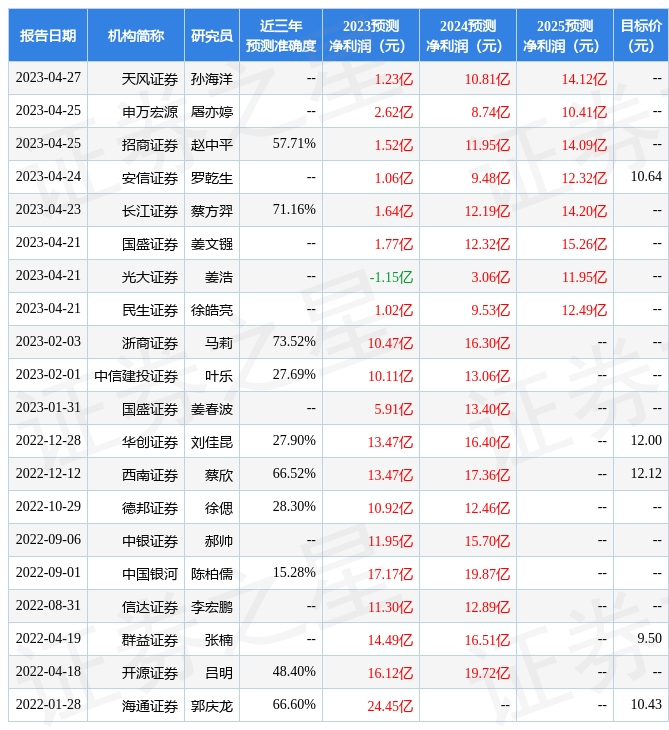The height and width of the screenshot is (730, 669).
Task: Click the 2023预测净利润 column header
Action: pos(371,35)
